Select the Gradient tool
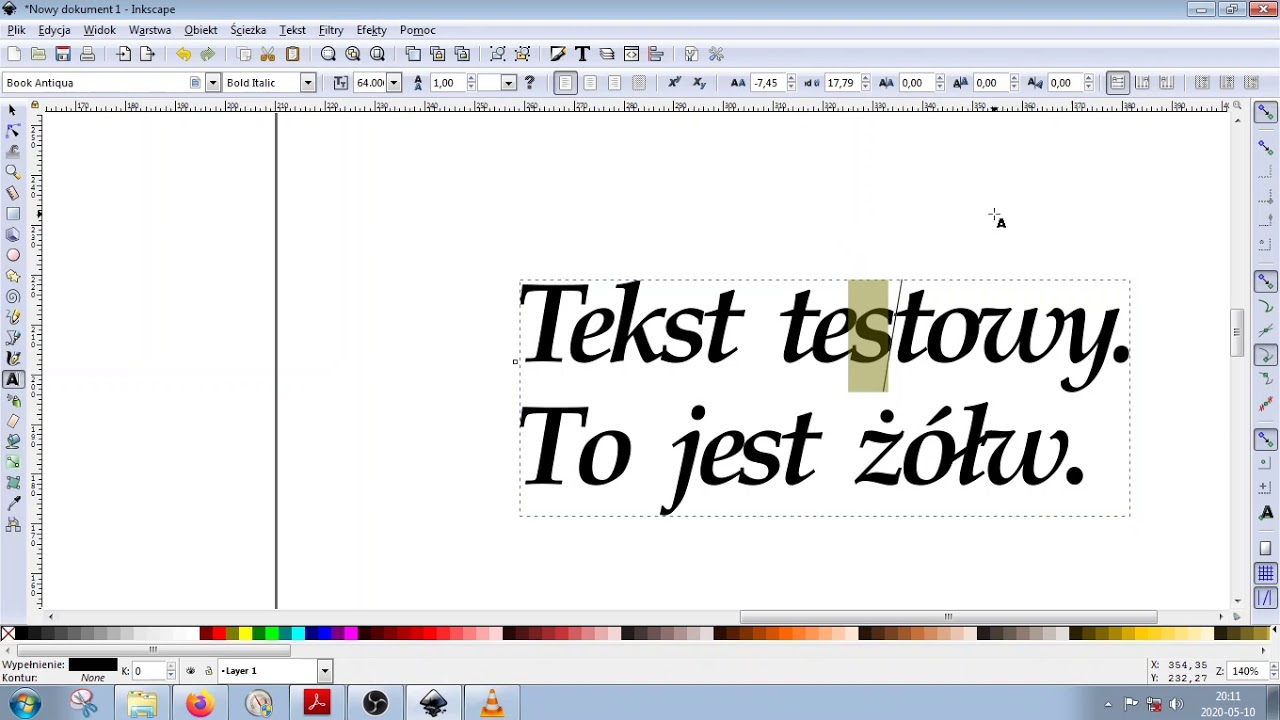The height and width of the screenshot is (720, 1280). pyautogui.click(x=13, y=462)
